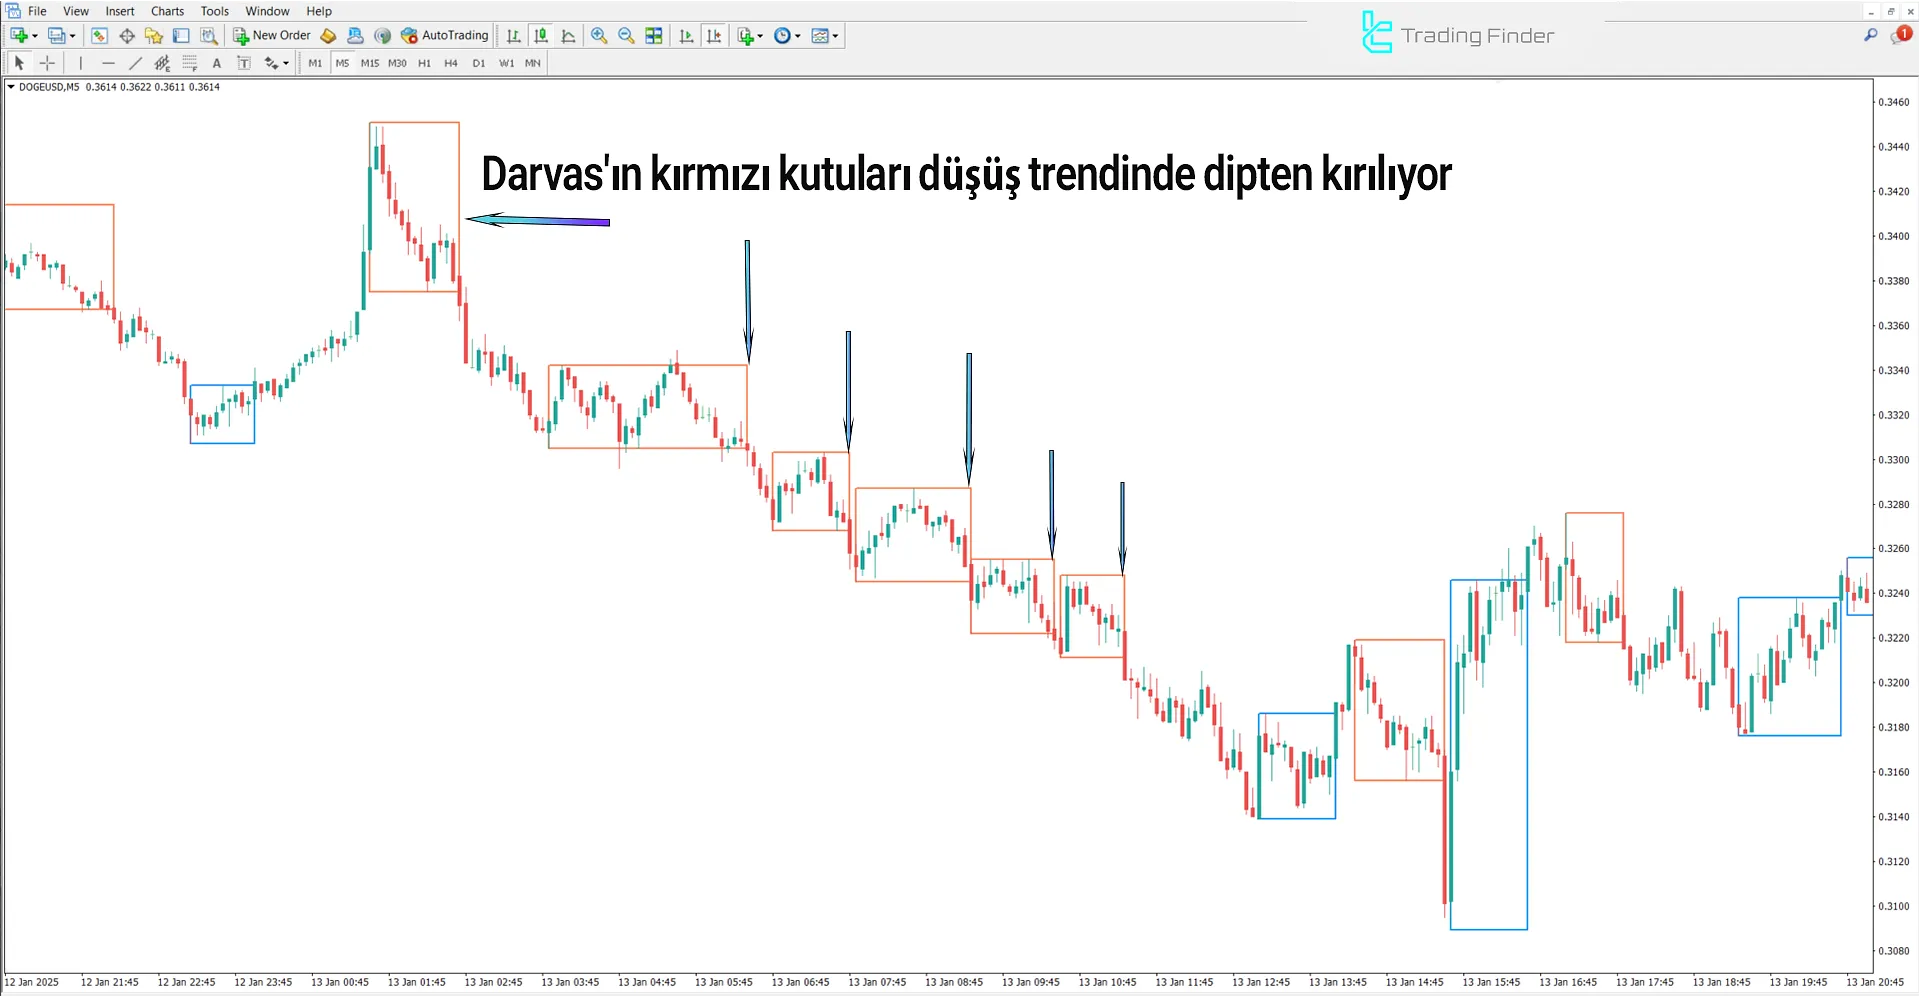Expand the Profiles dropdown arrow
The width and height of the screenshot is (1919, 996).
[x=73, y=36]
